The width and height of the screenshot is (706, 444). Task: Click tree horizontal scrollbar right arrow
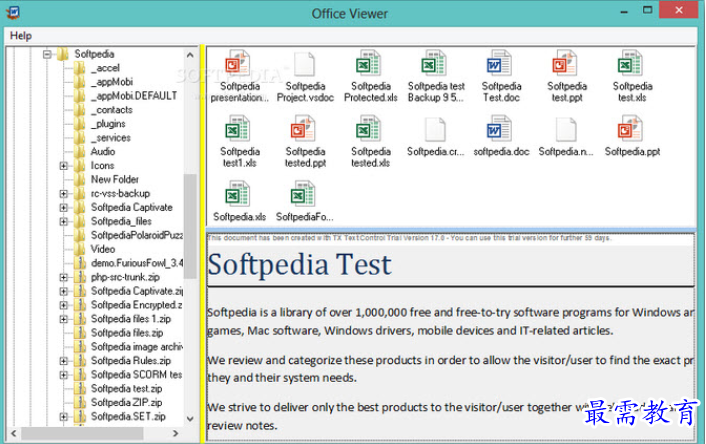176,433
